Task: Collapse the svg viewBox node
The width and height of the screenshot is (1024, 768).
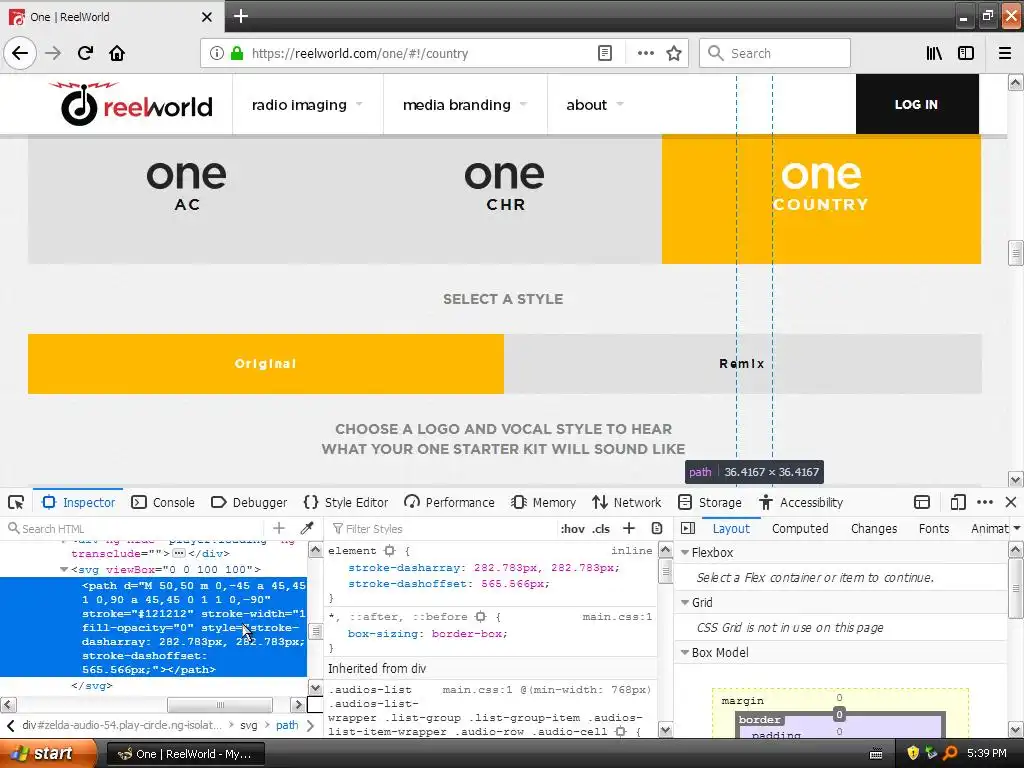Action: click(64, 569)
